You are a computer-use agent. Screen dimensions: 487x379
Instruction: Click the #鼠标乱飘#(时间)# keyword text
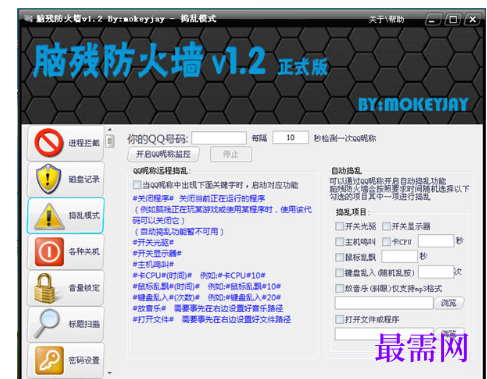tap(166, 287)
